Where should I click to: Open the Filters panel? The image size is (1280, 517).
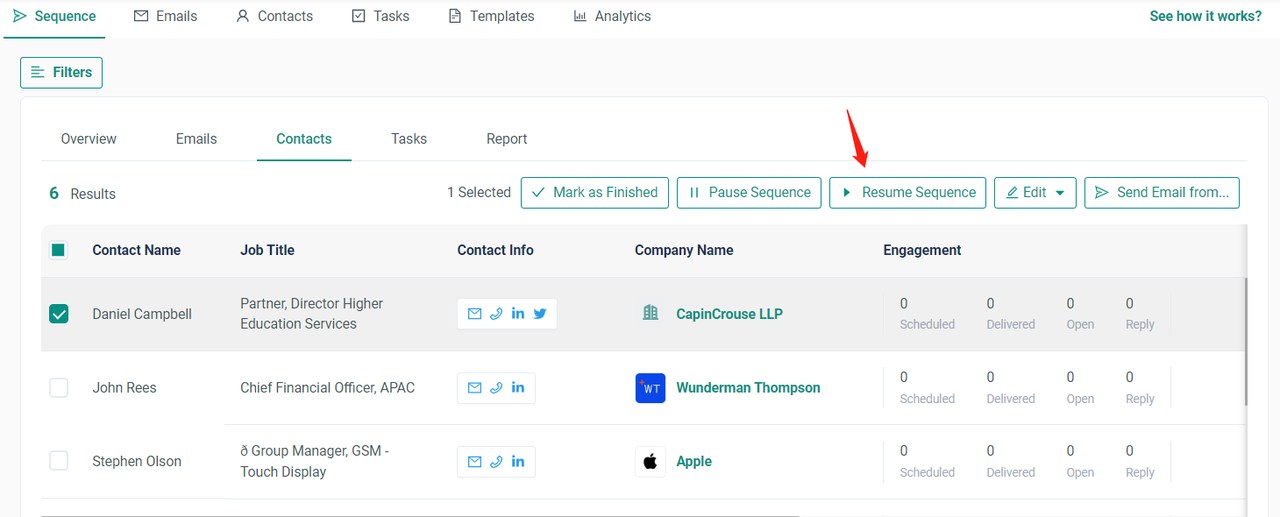click(x=61, y=72)
